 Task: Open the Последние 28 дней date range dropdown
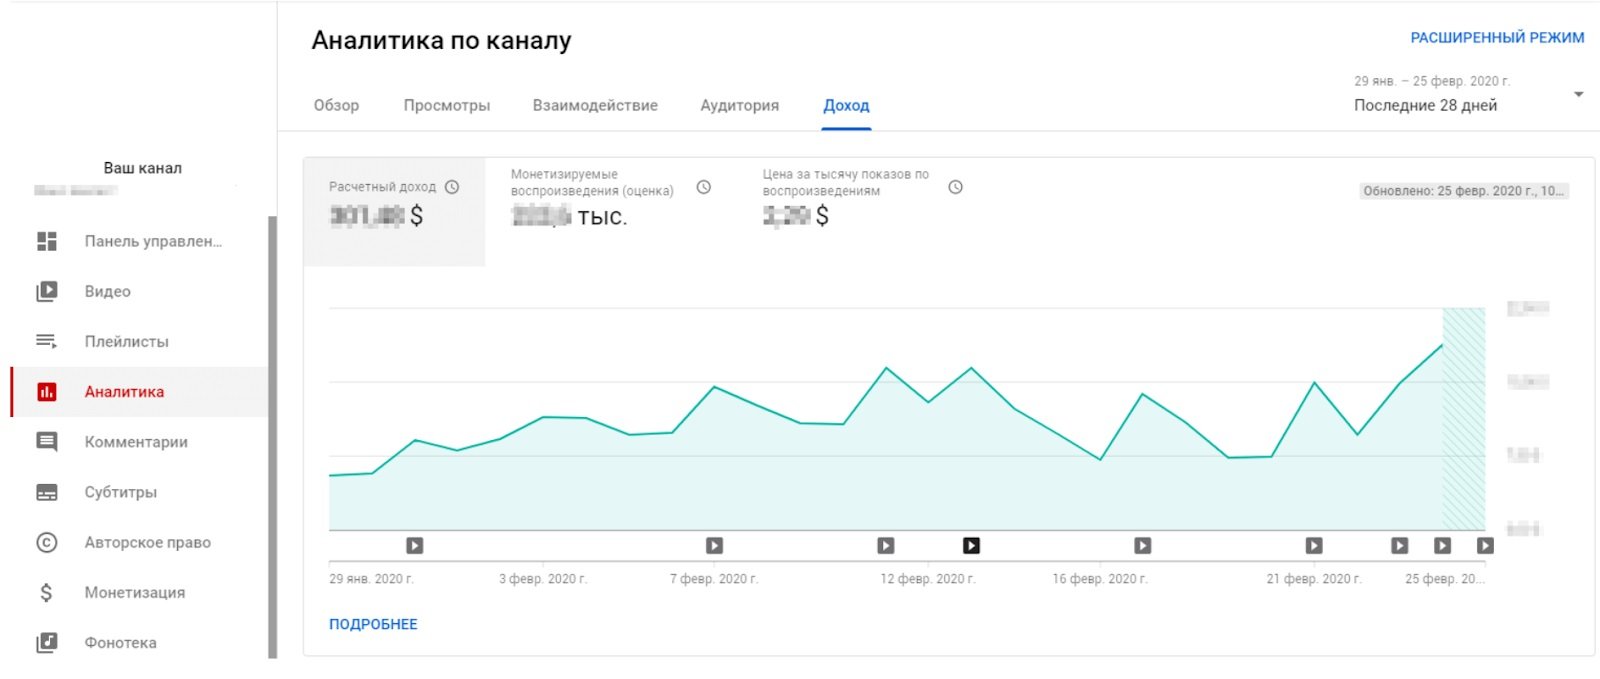(x=1469, y=94)
